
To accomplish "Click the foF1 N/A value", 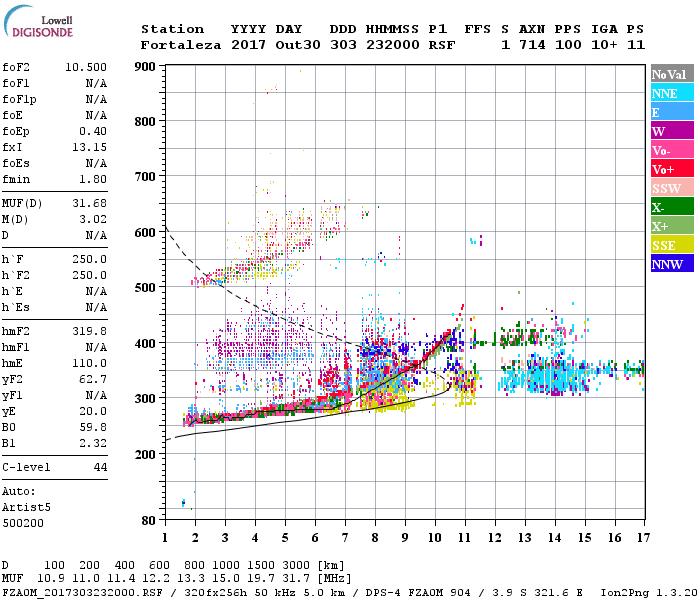I will tap(96, 83).
